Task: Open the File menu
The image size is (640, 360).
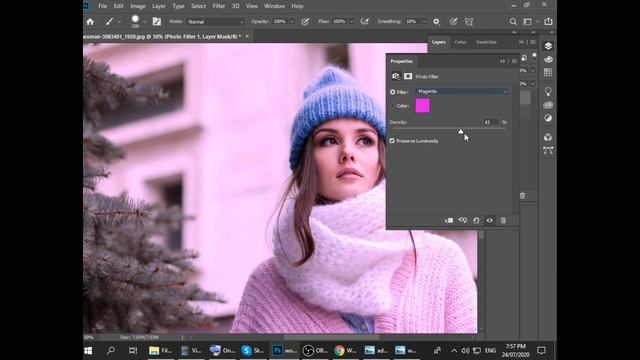Action: pyautogui.click(x=102, y=6)
